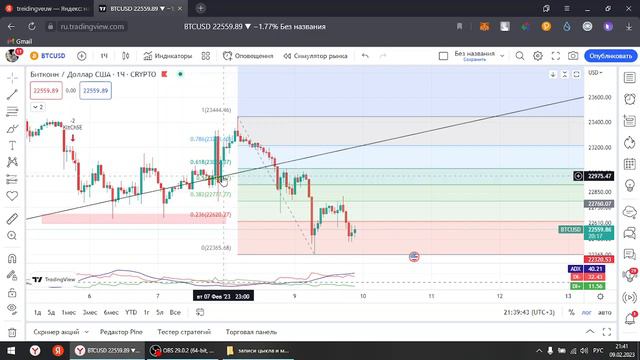Image resolution: width=640 pixels, height=360 pixels.
Task: Open chart settings gear in top toolbar
Action: coord(538,56)
